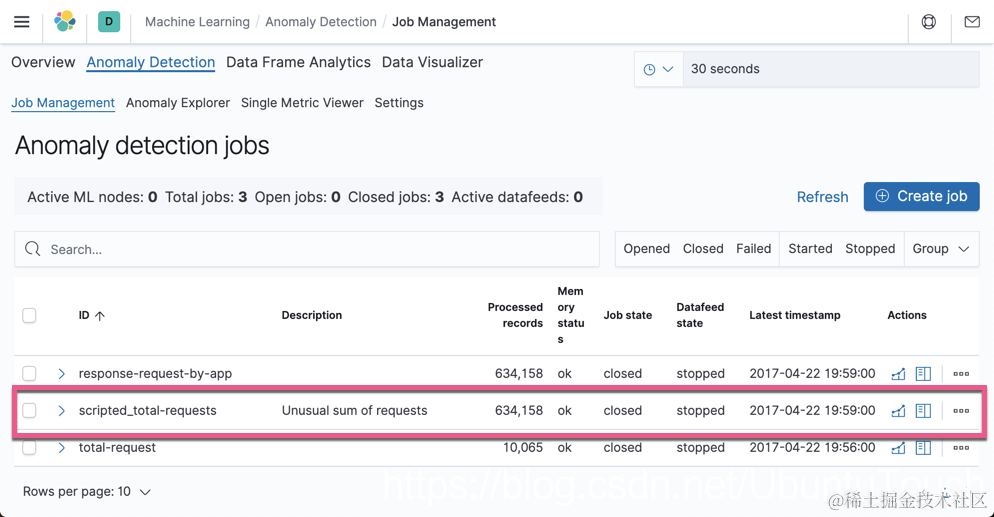Open actions menu for total-request job
This screenshot has width=994, height=517.
[961, 448]
